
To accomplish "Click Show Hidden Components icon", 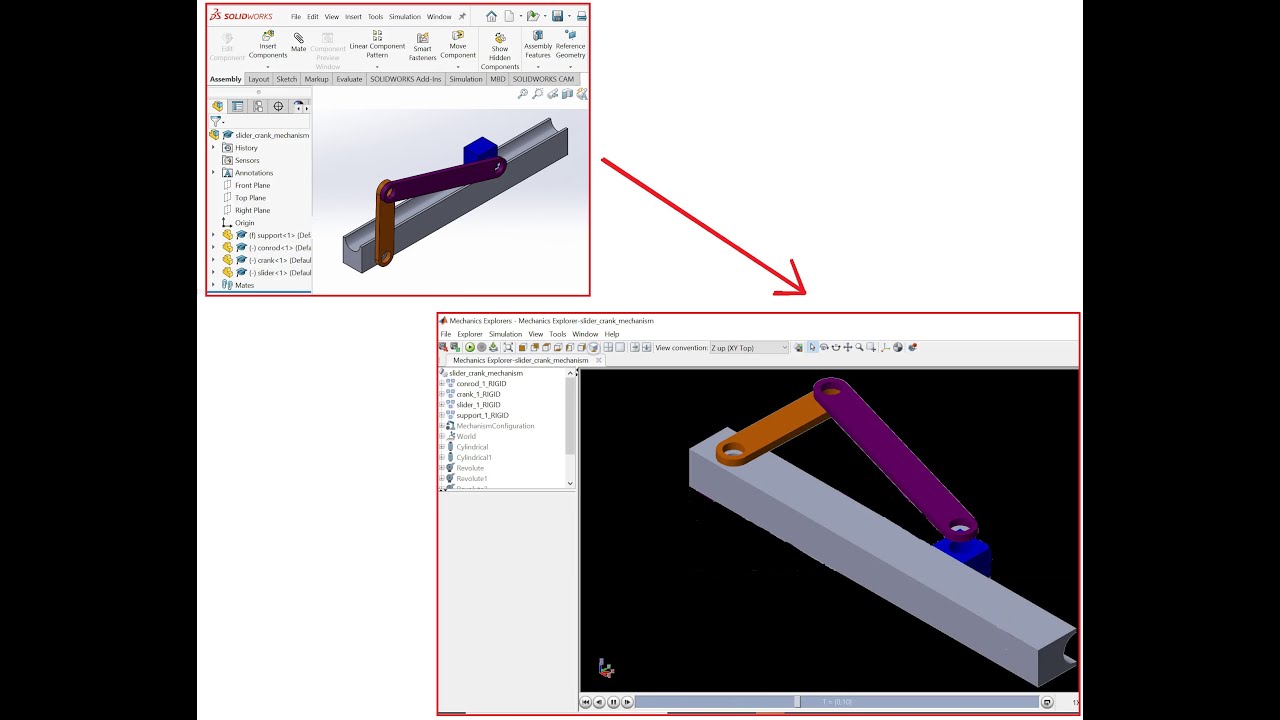I will 500,38.
